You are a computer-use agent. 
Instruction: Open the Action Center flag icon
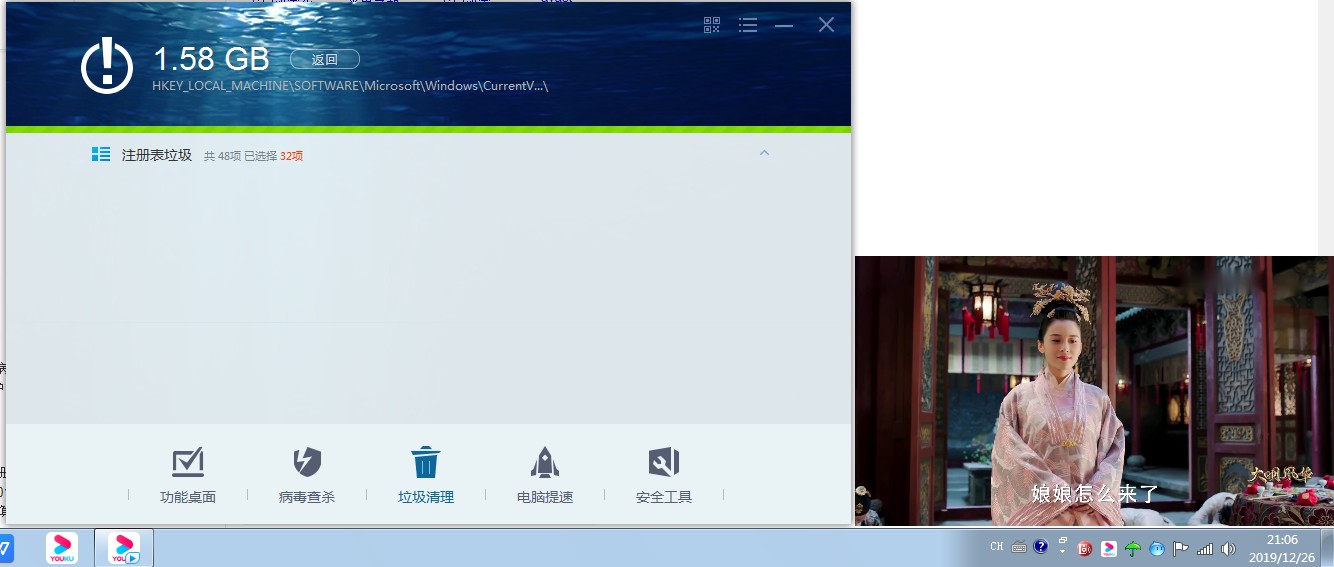click(1181, 548)
